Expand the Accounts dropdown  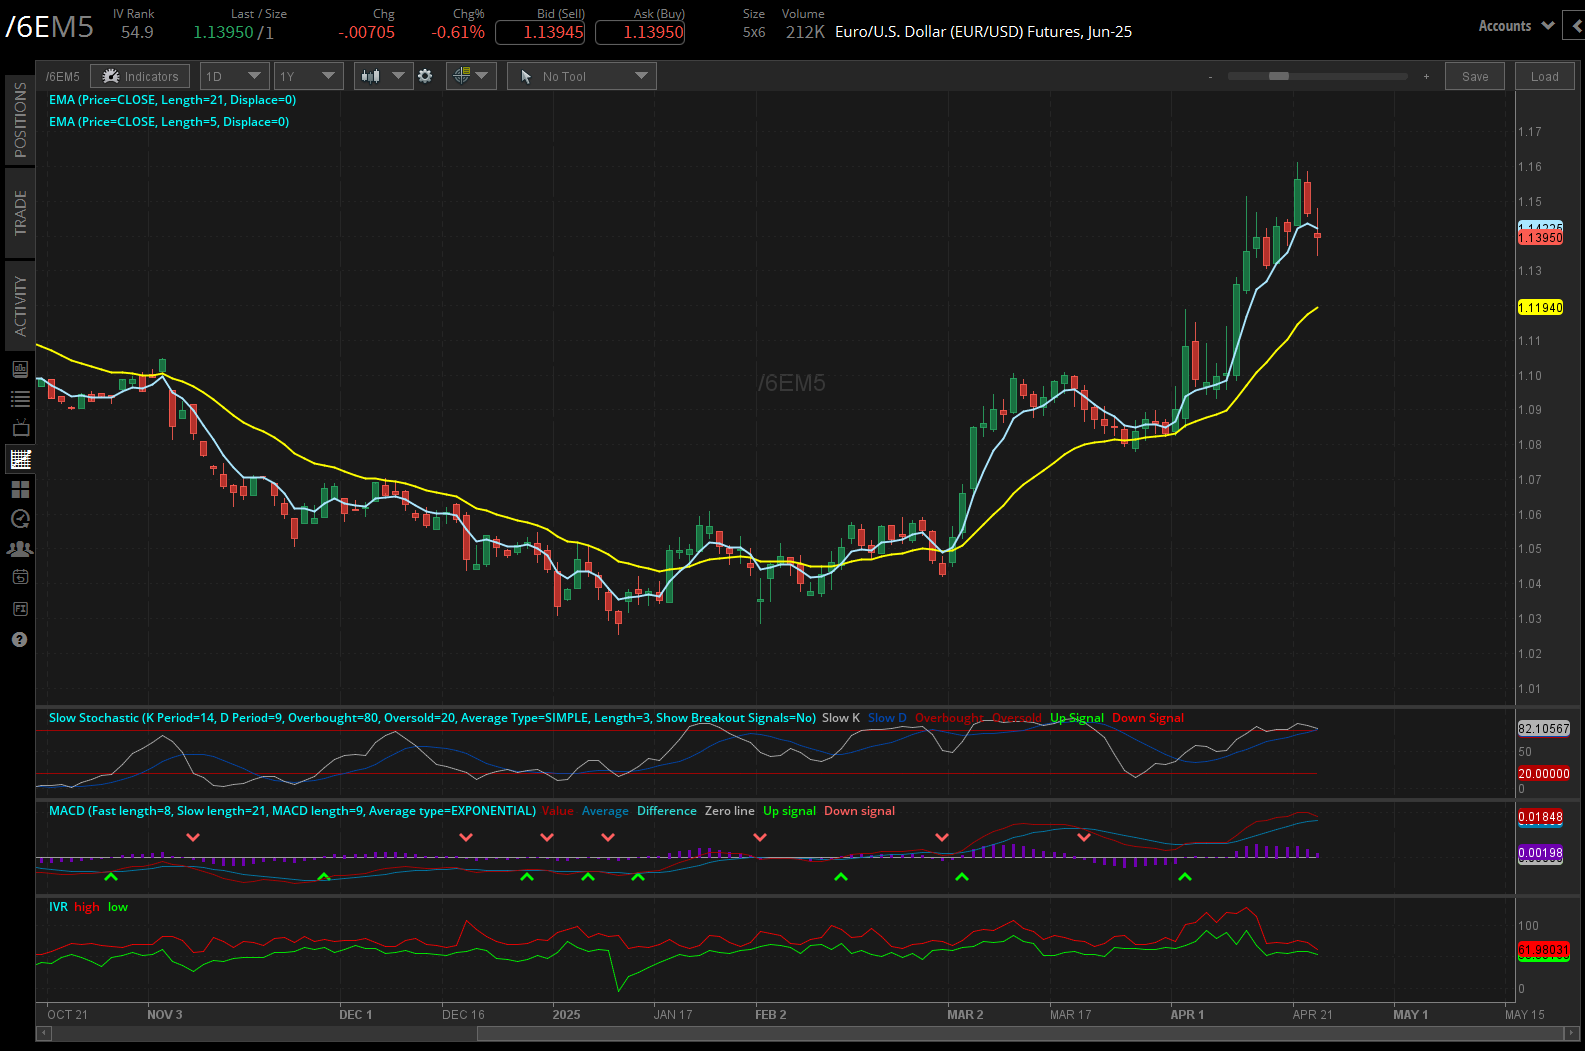[1516, 26]
